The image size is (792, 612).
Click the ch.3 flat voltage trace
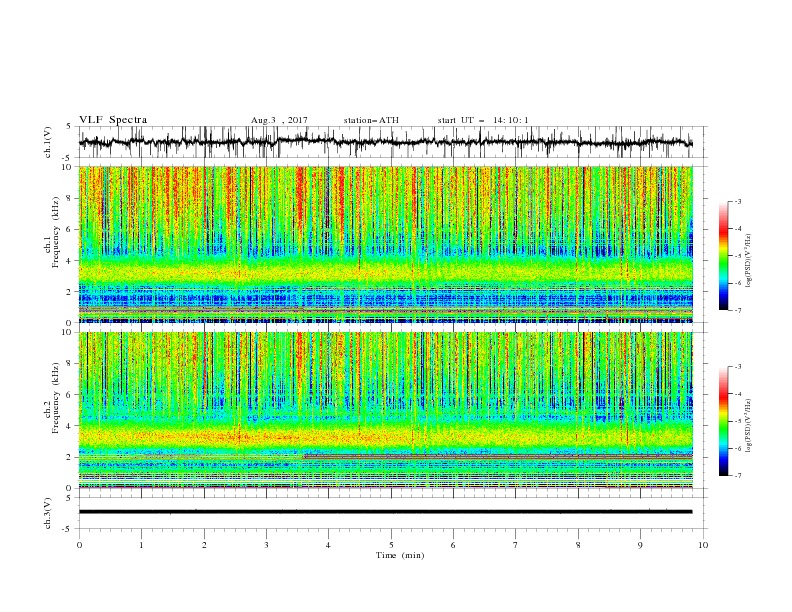pos(385,512)
